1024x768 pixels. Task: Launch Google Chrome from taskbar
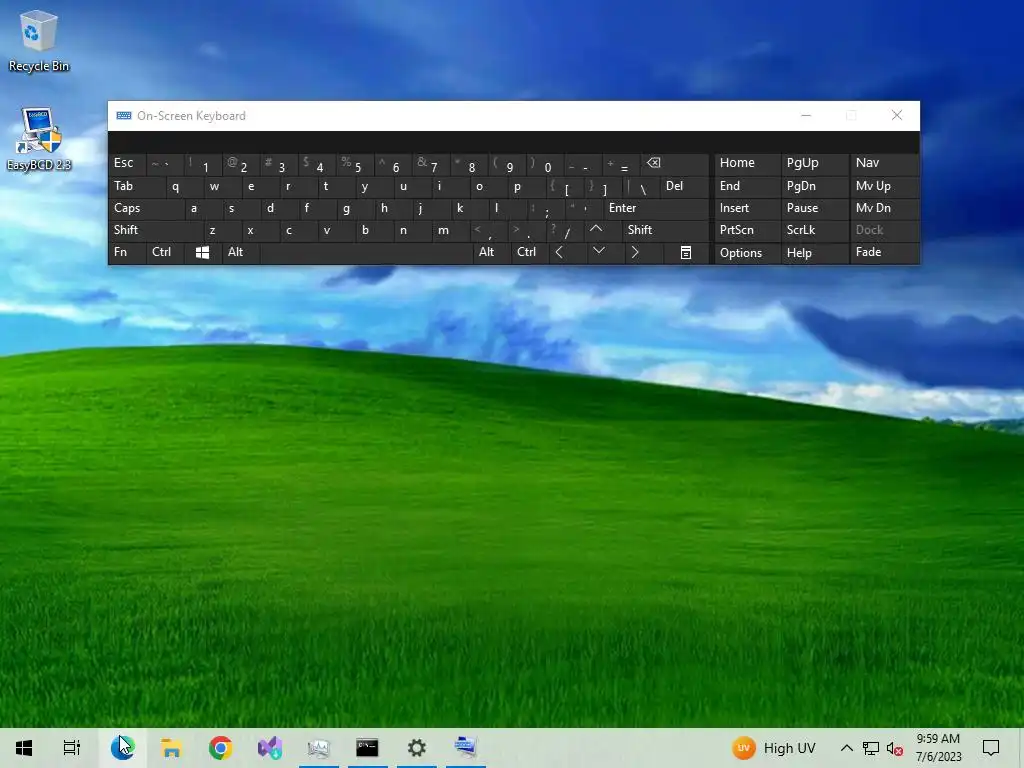[x=221, y=748]
